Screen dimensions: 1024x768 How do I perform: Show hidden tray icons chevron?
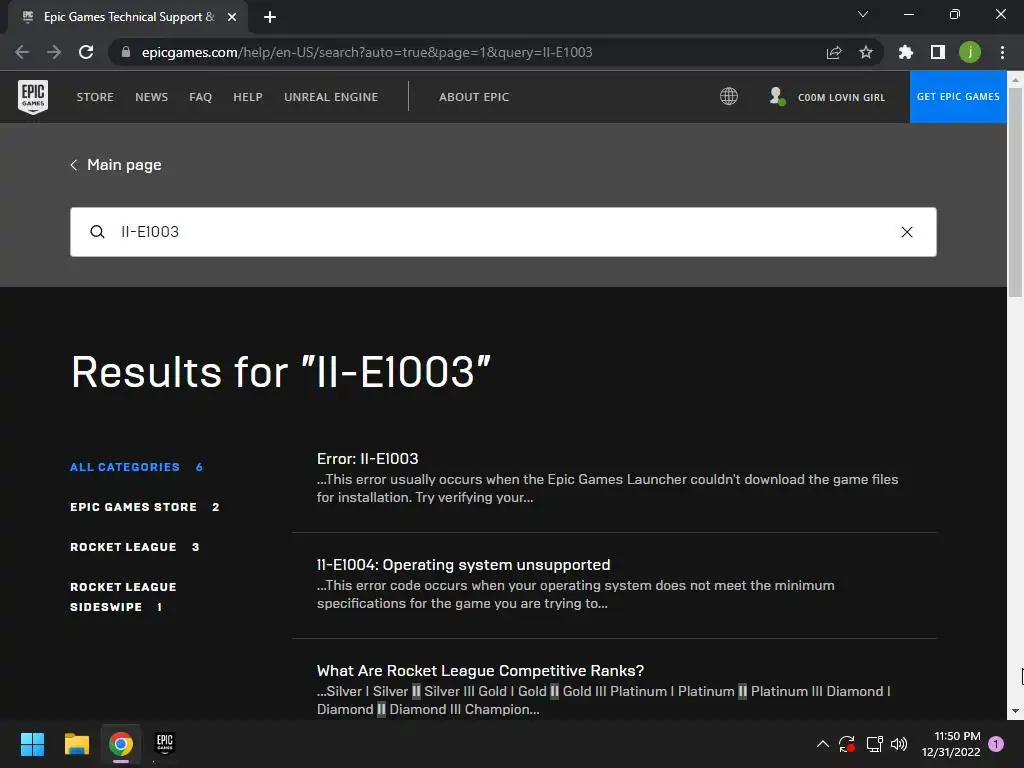823,744
